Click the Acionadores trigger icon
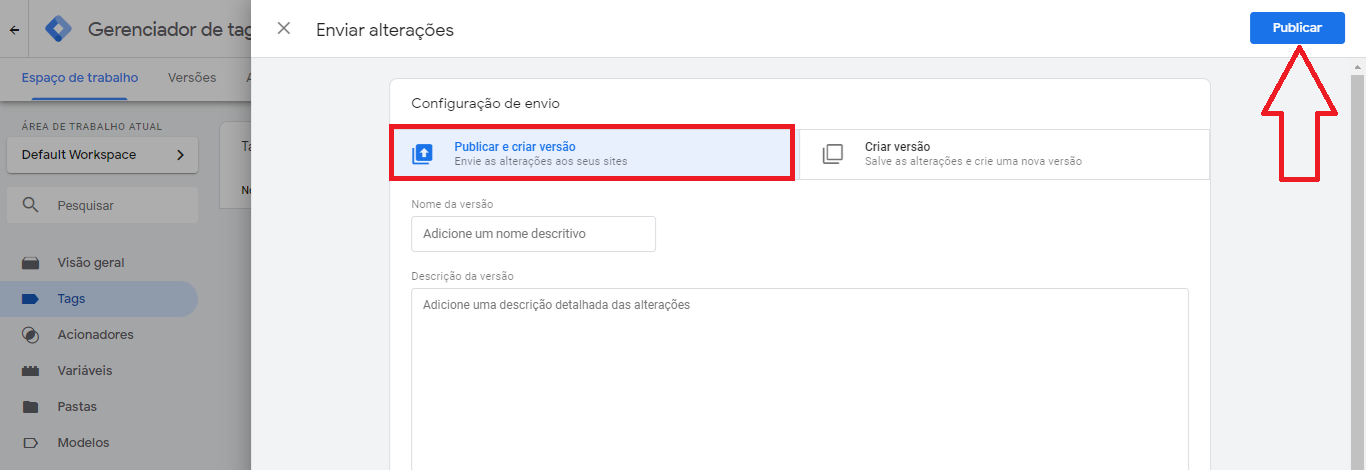The width and height of the screenshot is (1366, 470). tap(31, 335)
